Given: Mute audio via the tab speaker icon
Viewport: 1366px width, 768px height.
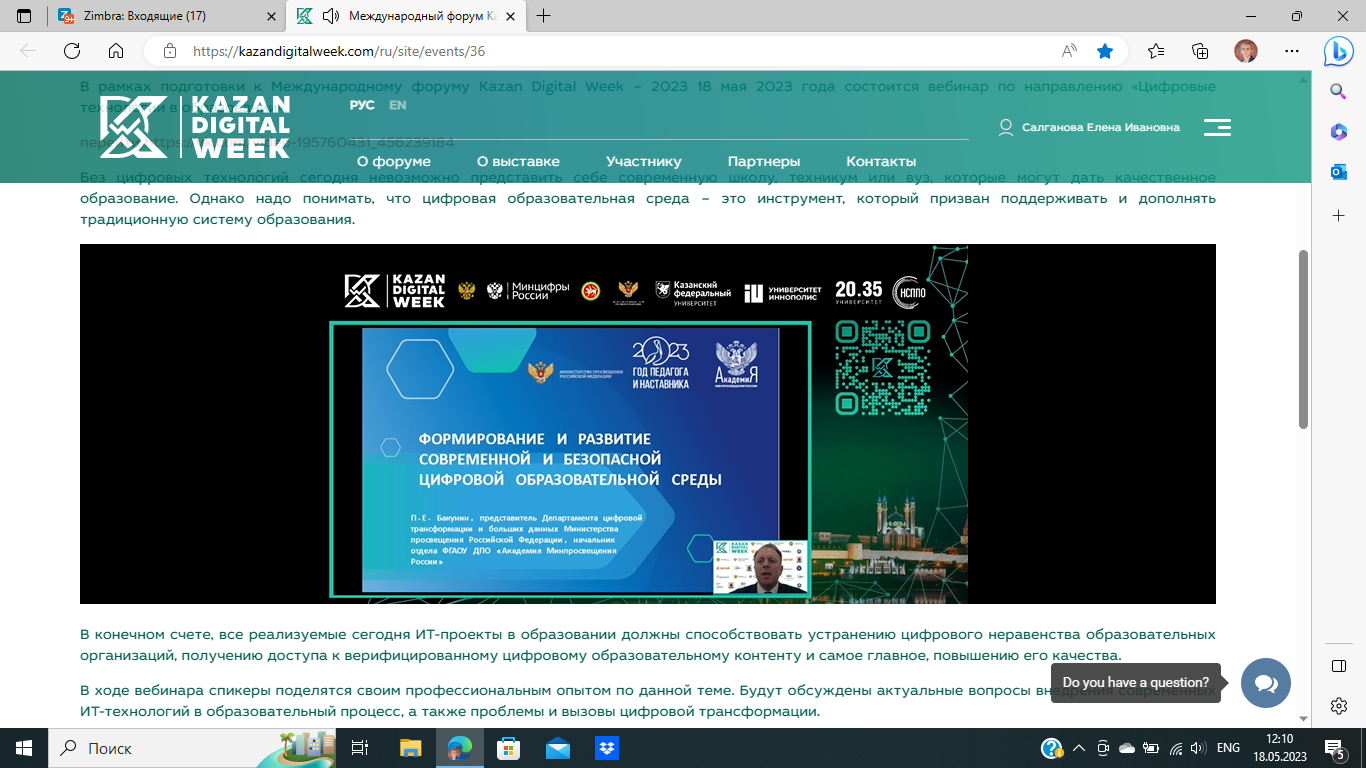Looking at the screenshot, I should tap(331, 16).
